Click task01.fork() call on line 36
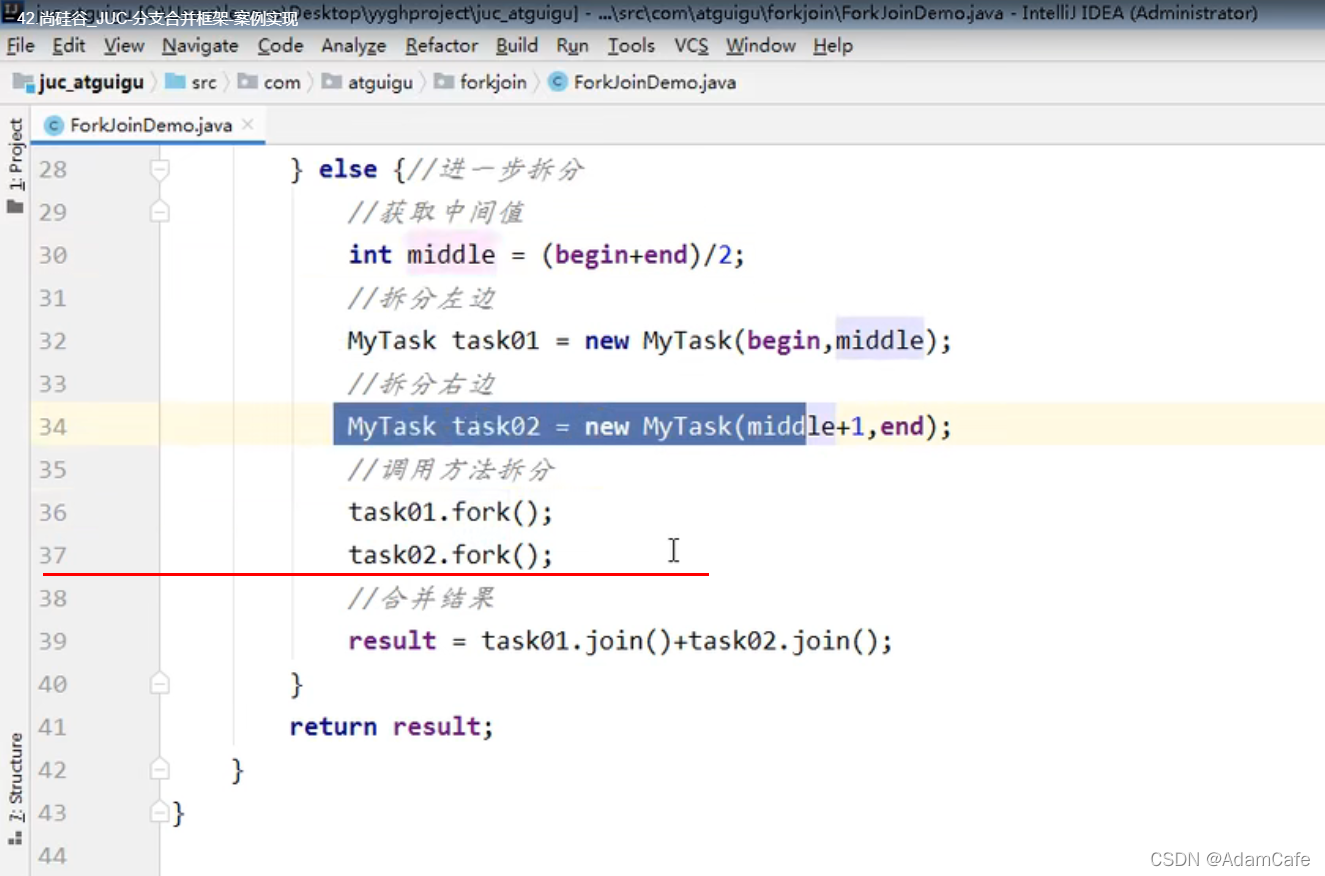1325x876 pixels. (450, 513)
